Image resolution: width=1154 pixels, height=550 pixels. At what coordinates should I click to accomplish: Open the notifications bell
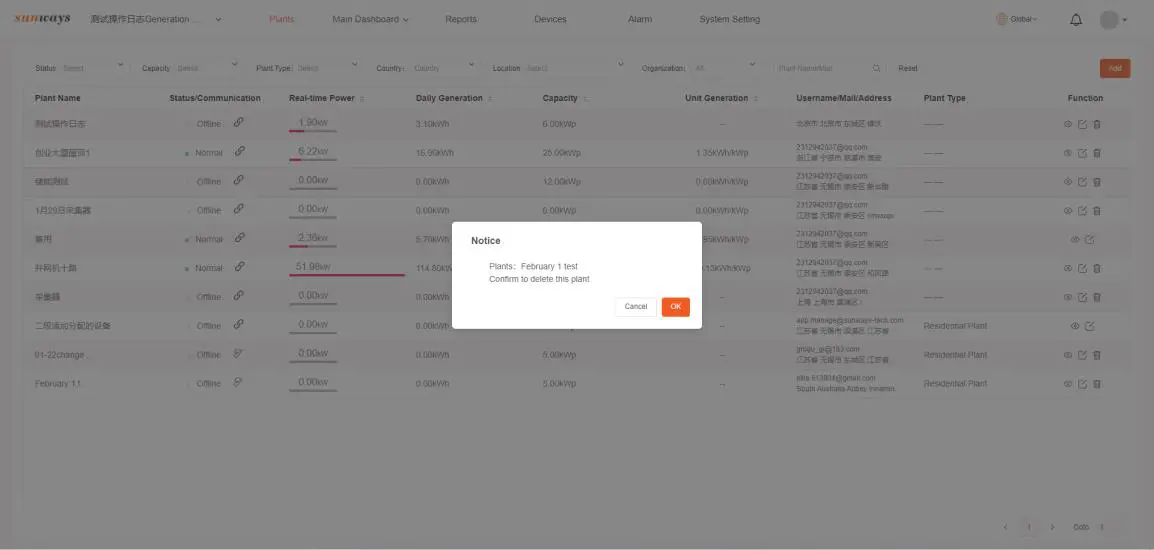(x=1075, y=20)
